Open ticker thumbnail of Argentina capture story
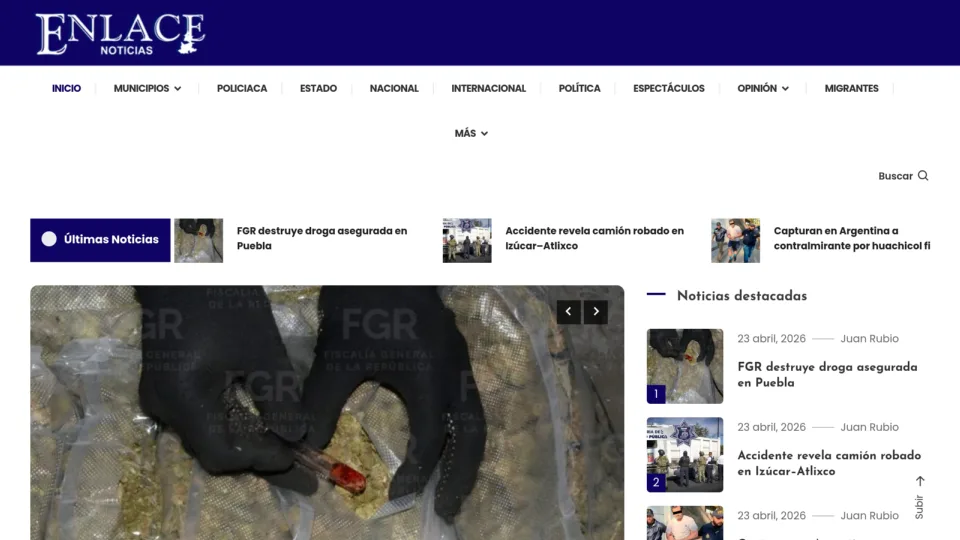Viewport: 960px width, 540px height. tap(735, 241)
